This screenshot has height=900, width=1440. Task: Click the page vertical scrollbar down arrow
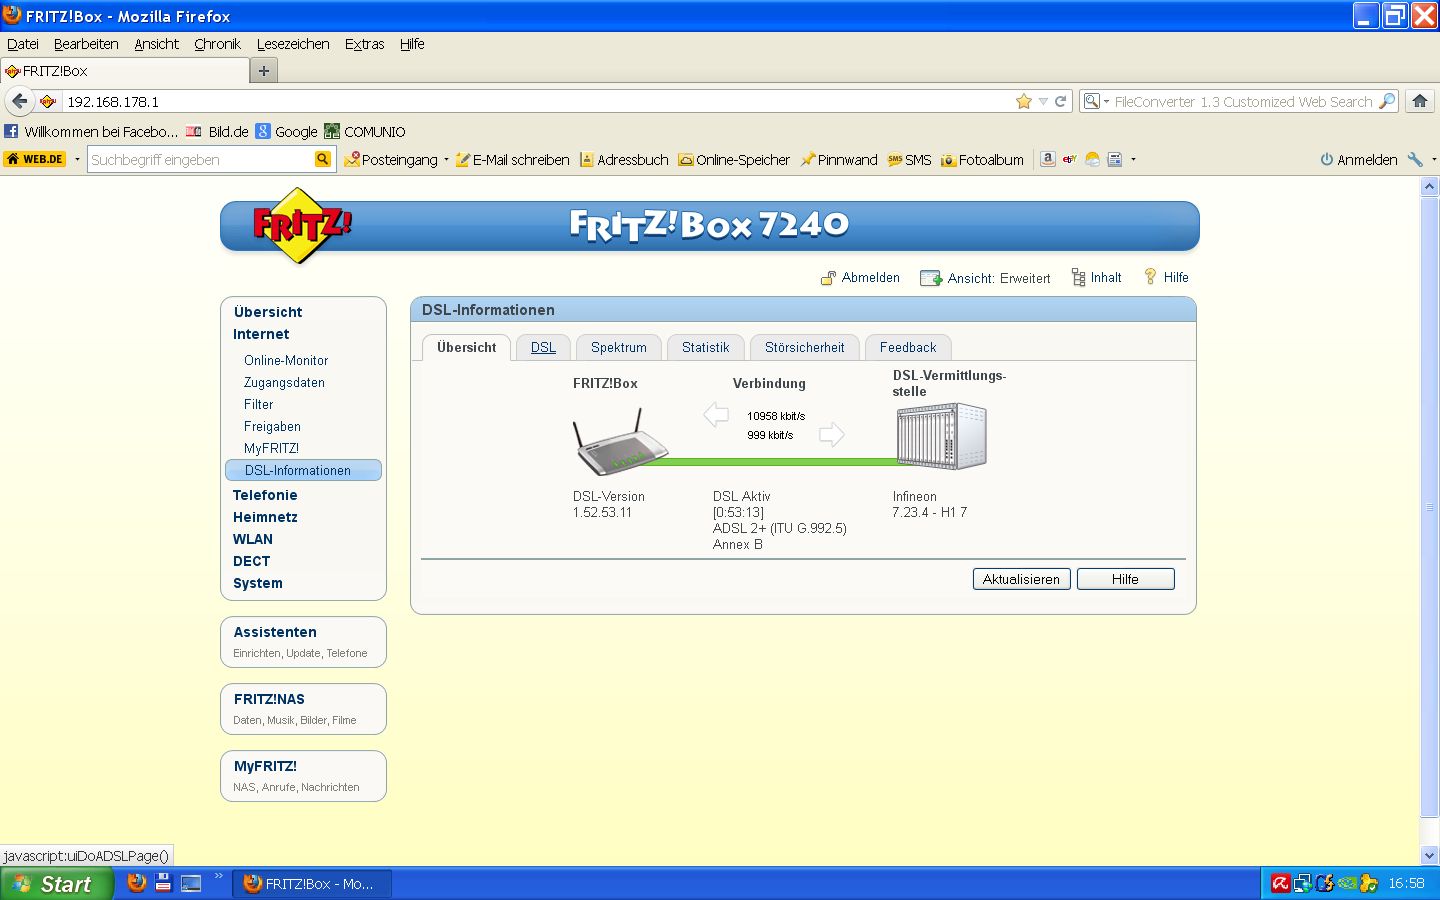pos(1429,855)
